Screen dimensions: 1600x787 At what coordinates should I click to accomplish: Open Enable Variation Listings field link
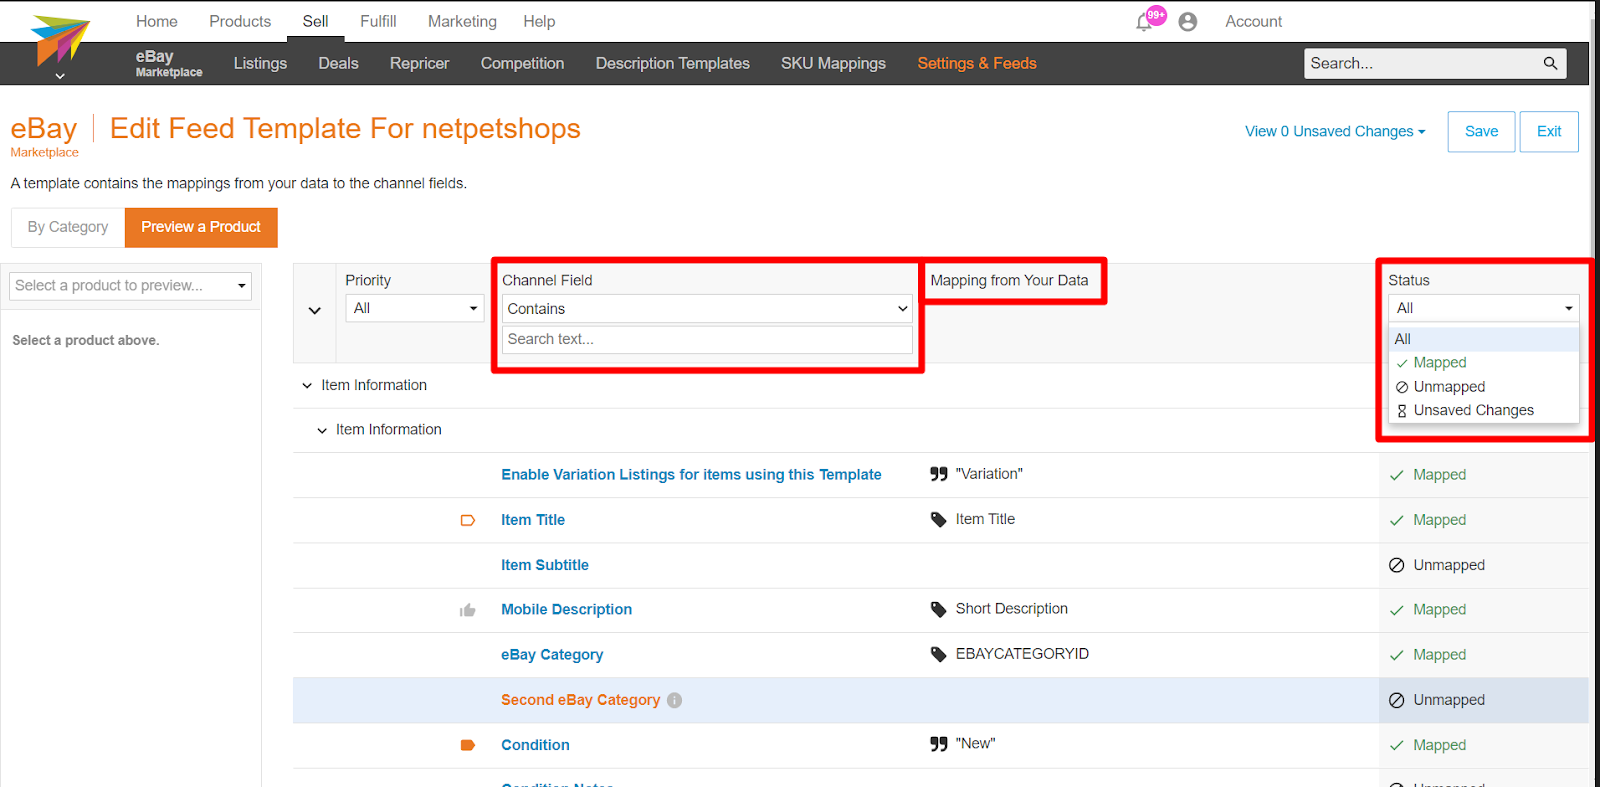[x=691, y=475]
